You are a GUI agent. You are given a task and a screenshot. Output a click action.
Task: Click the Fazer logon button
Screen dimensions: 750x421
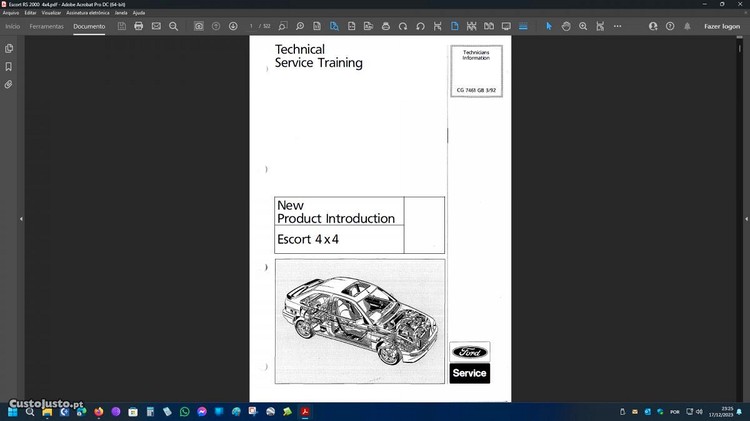[x=722, y=26]
